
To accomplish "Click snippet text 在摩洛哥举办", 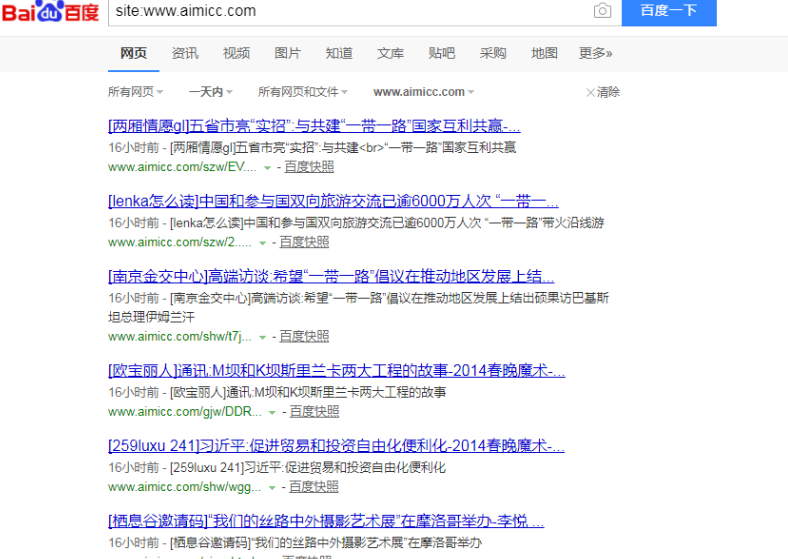I will point(444,543).
